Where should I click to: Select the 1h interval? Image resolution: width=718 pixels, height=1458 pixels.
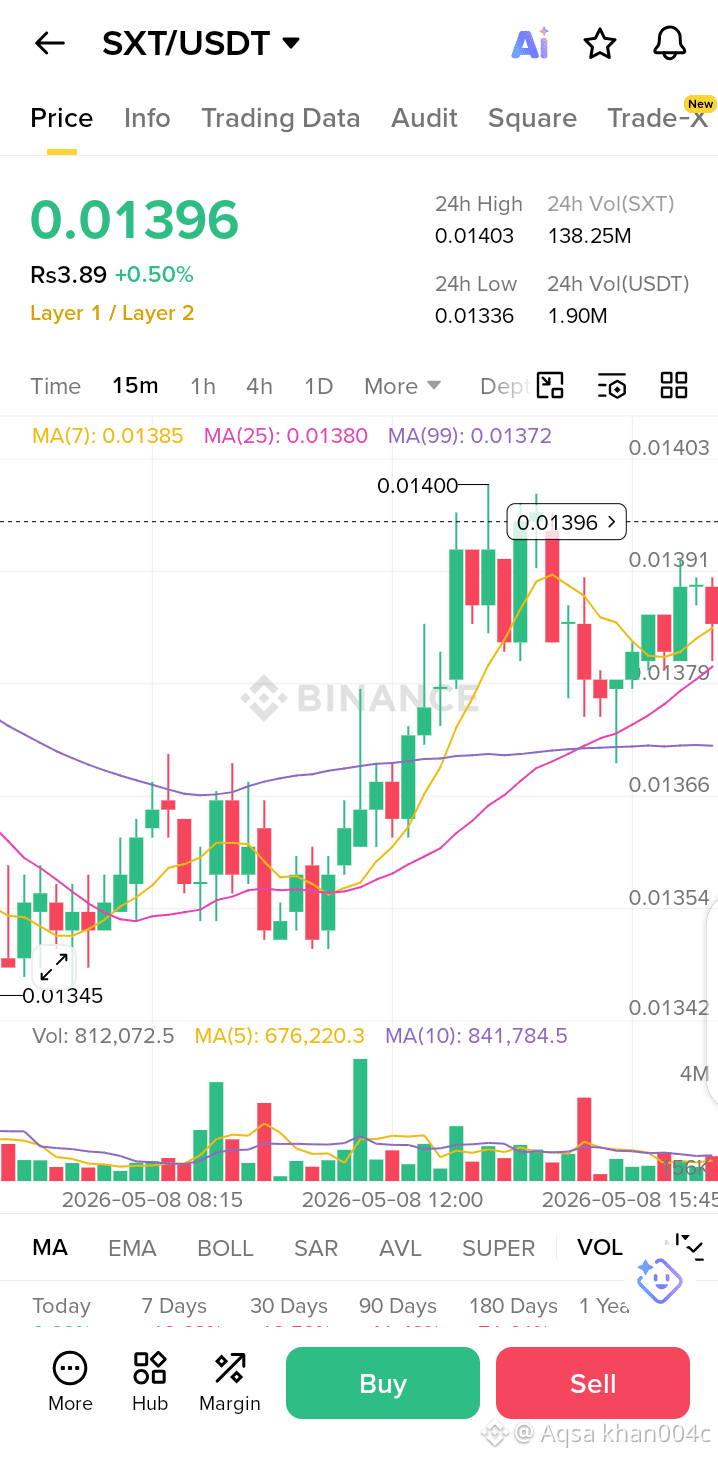(203, 386)
